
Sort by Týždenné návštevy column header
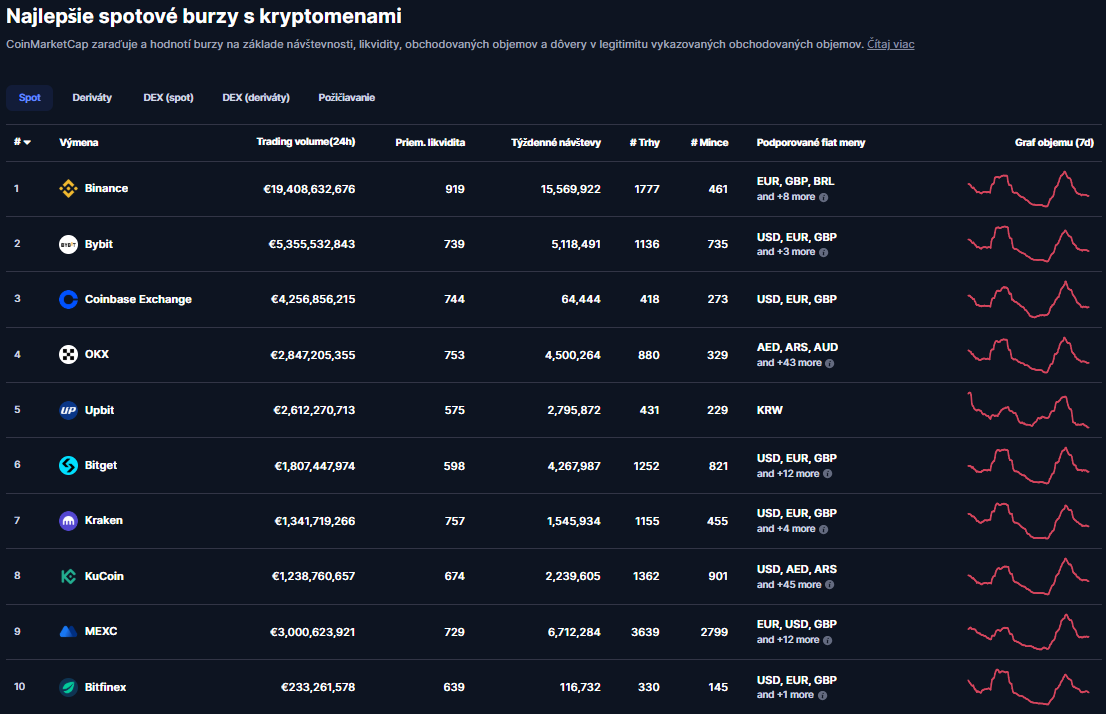click(555, 143)
